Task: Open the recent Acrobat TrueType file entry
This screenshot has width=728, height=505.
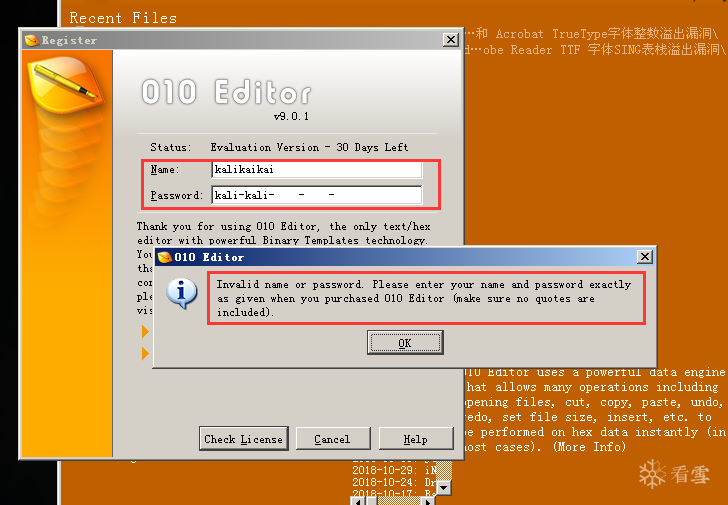Action: [592, 33]
